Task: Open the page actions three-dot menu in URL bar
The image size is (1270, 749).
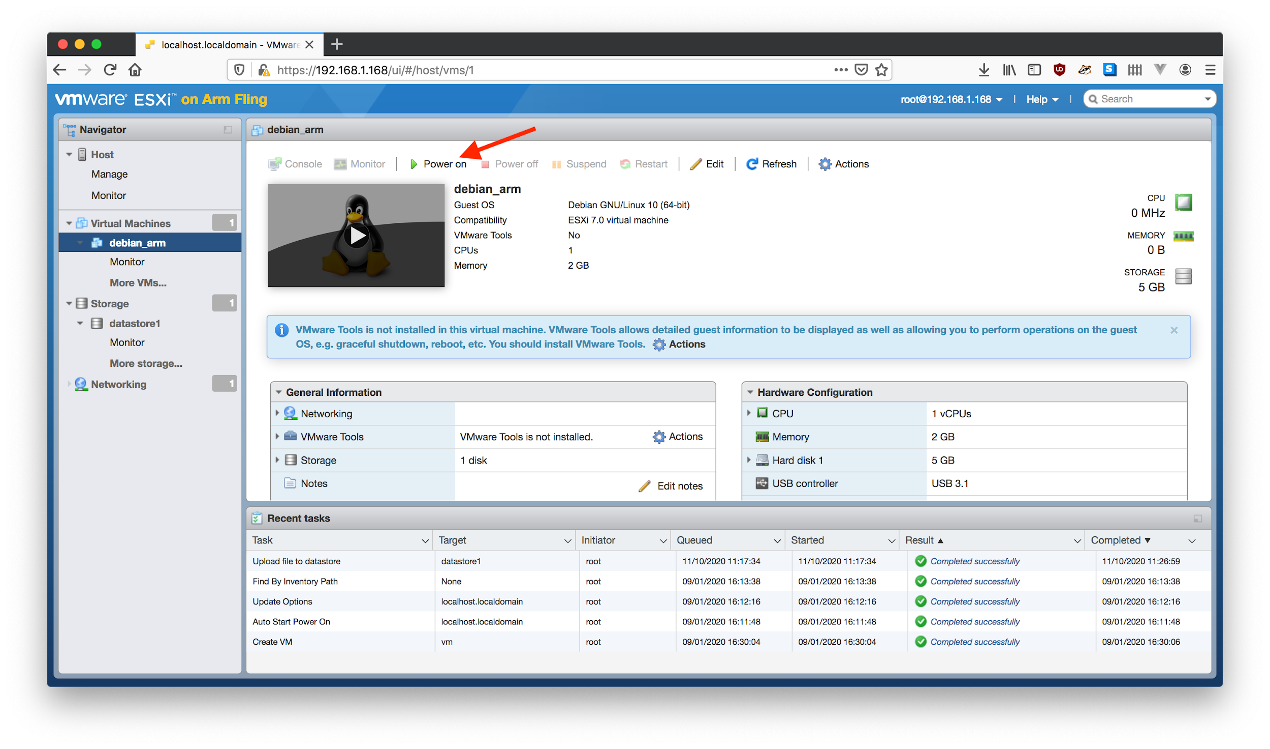Action: tap(842, 70)
